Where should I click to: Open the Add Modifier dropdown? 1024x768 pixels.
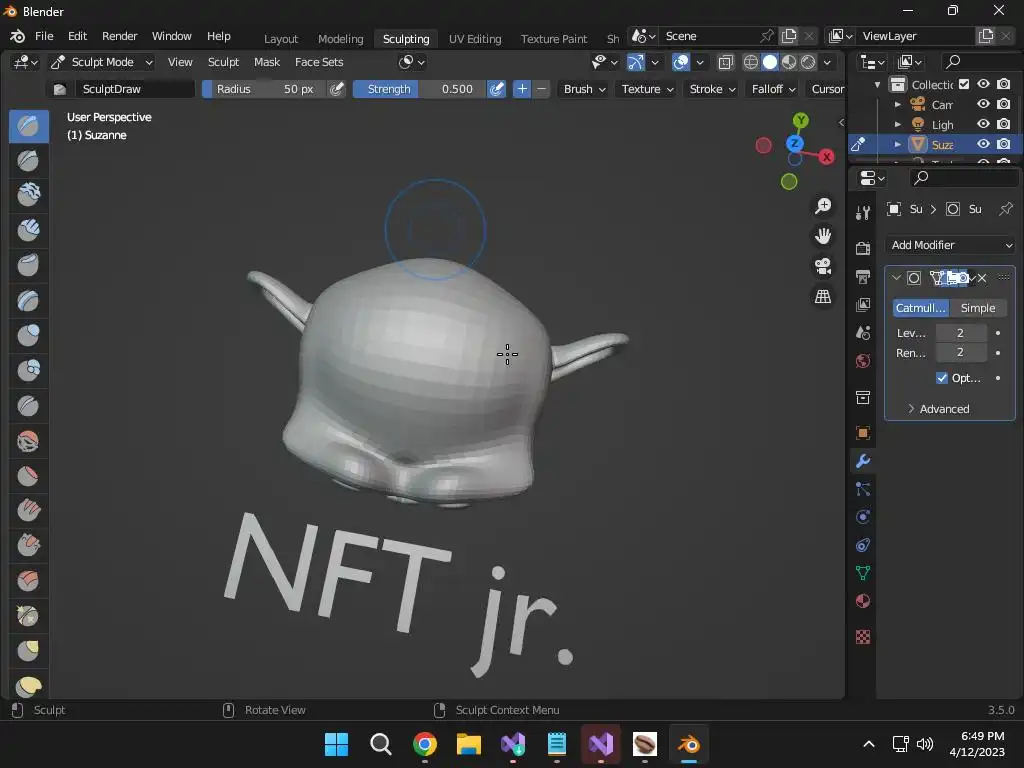(x=950, y=245)
